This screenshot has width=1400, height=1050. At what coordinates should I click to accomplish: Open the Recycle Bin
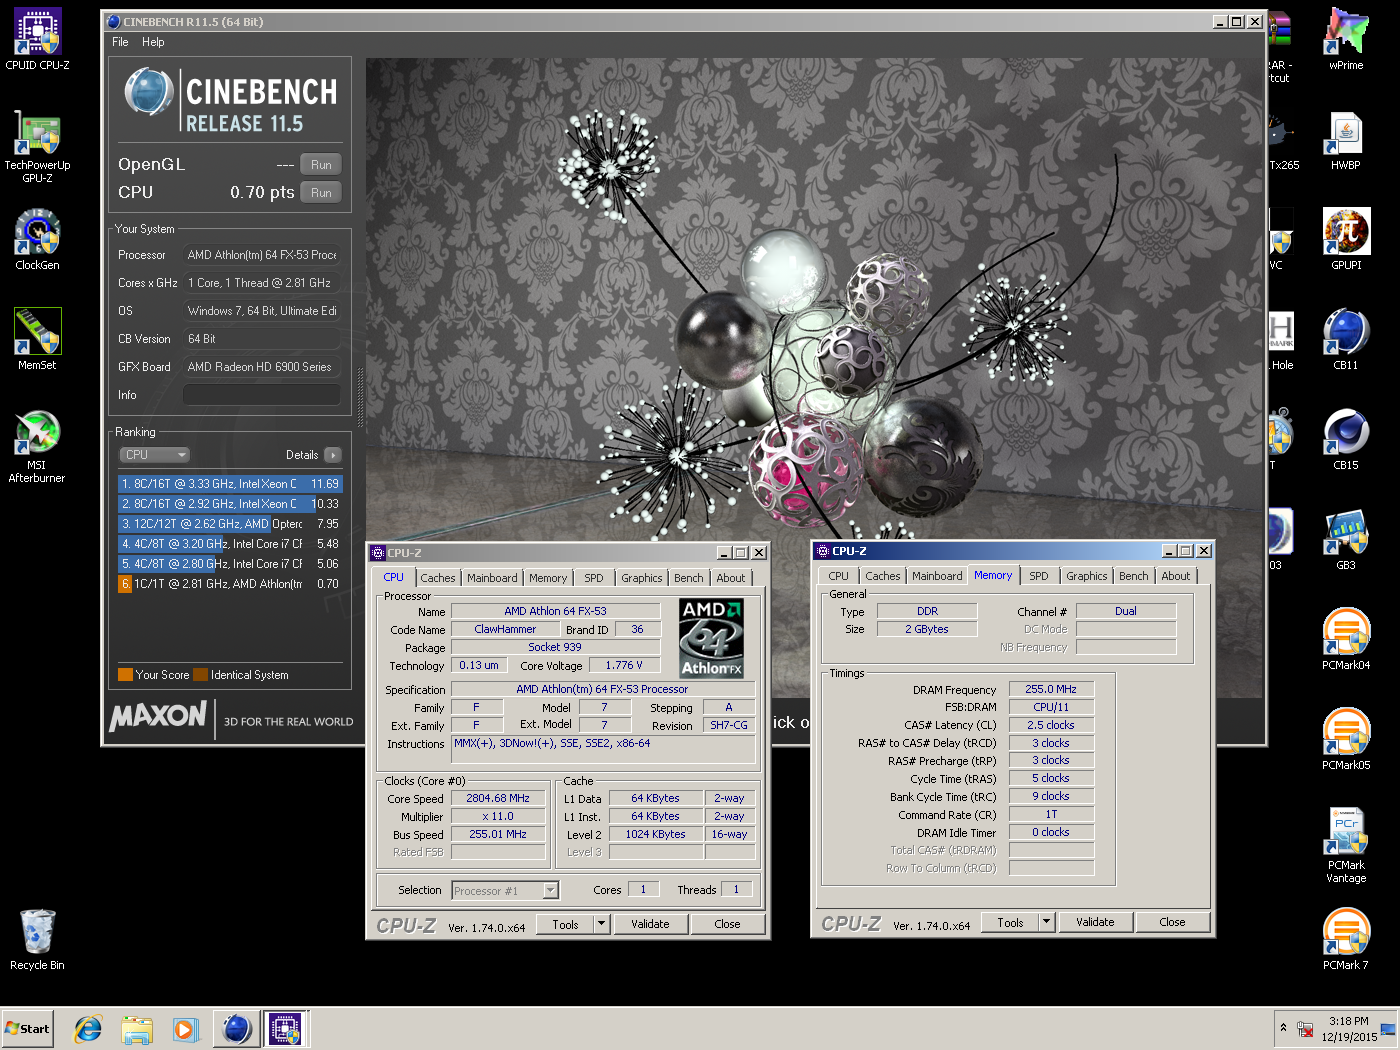[x=37, y=940]
